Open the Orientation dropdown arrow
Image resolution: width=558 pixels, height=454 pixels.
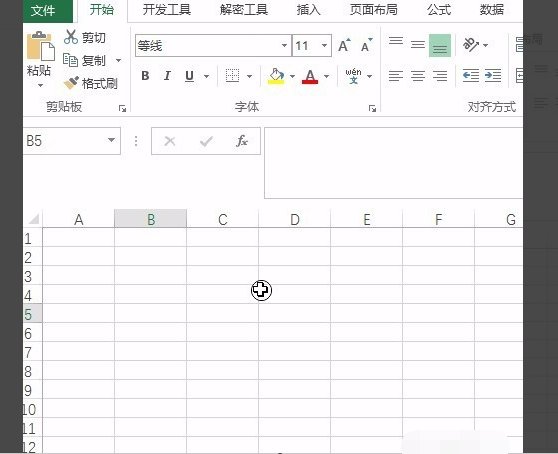click(485, 45)
